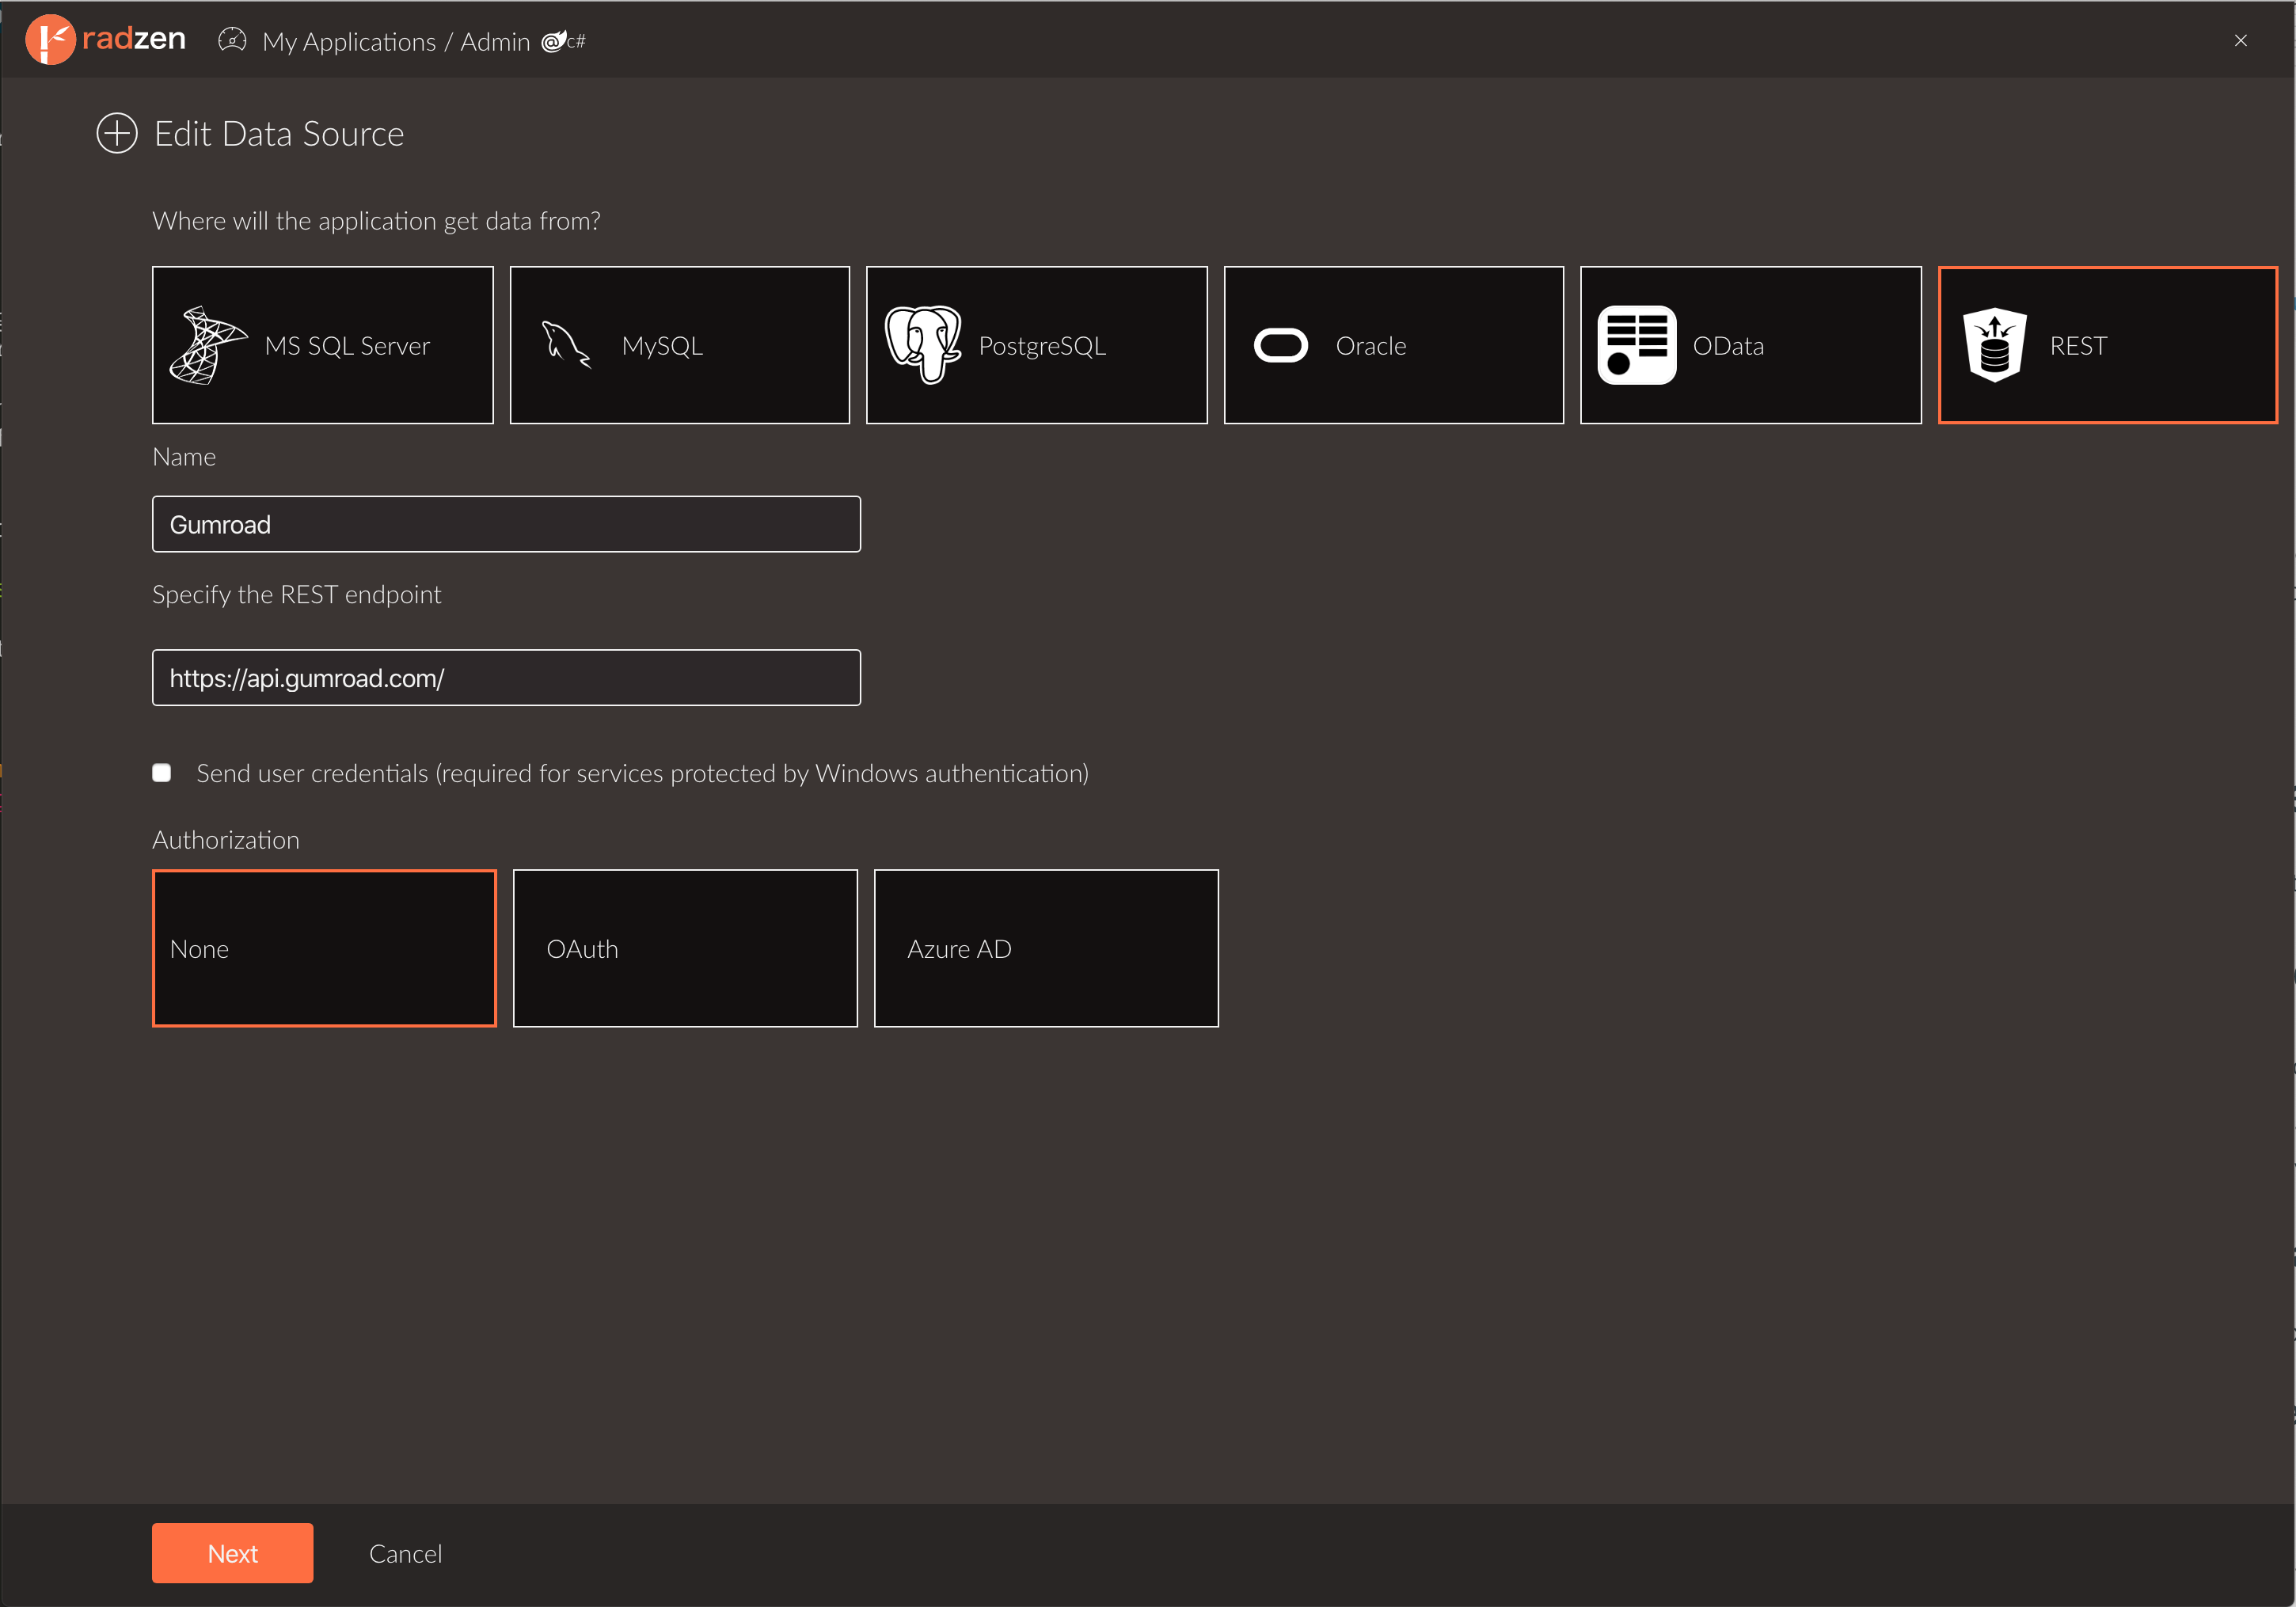Select the MS SQL Server data source tile

point(323,345)
